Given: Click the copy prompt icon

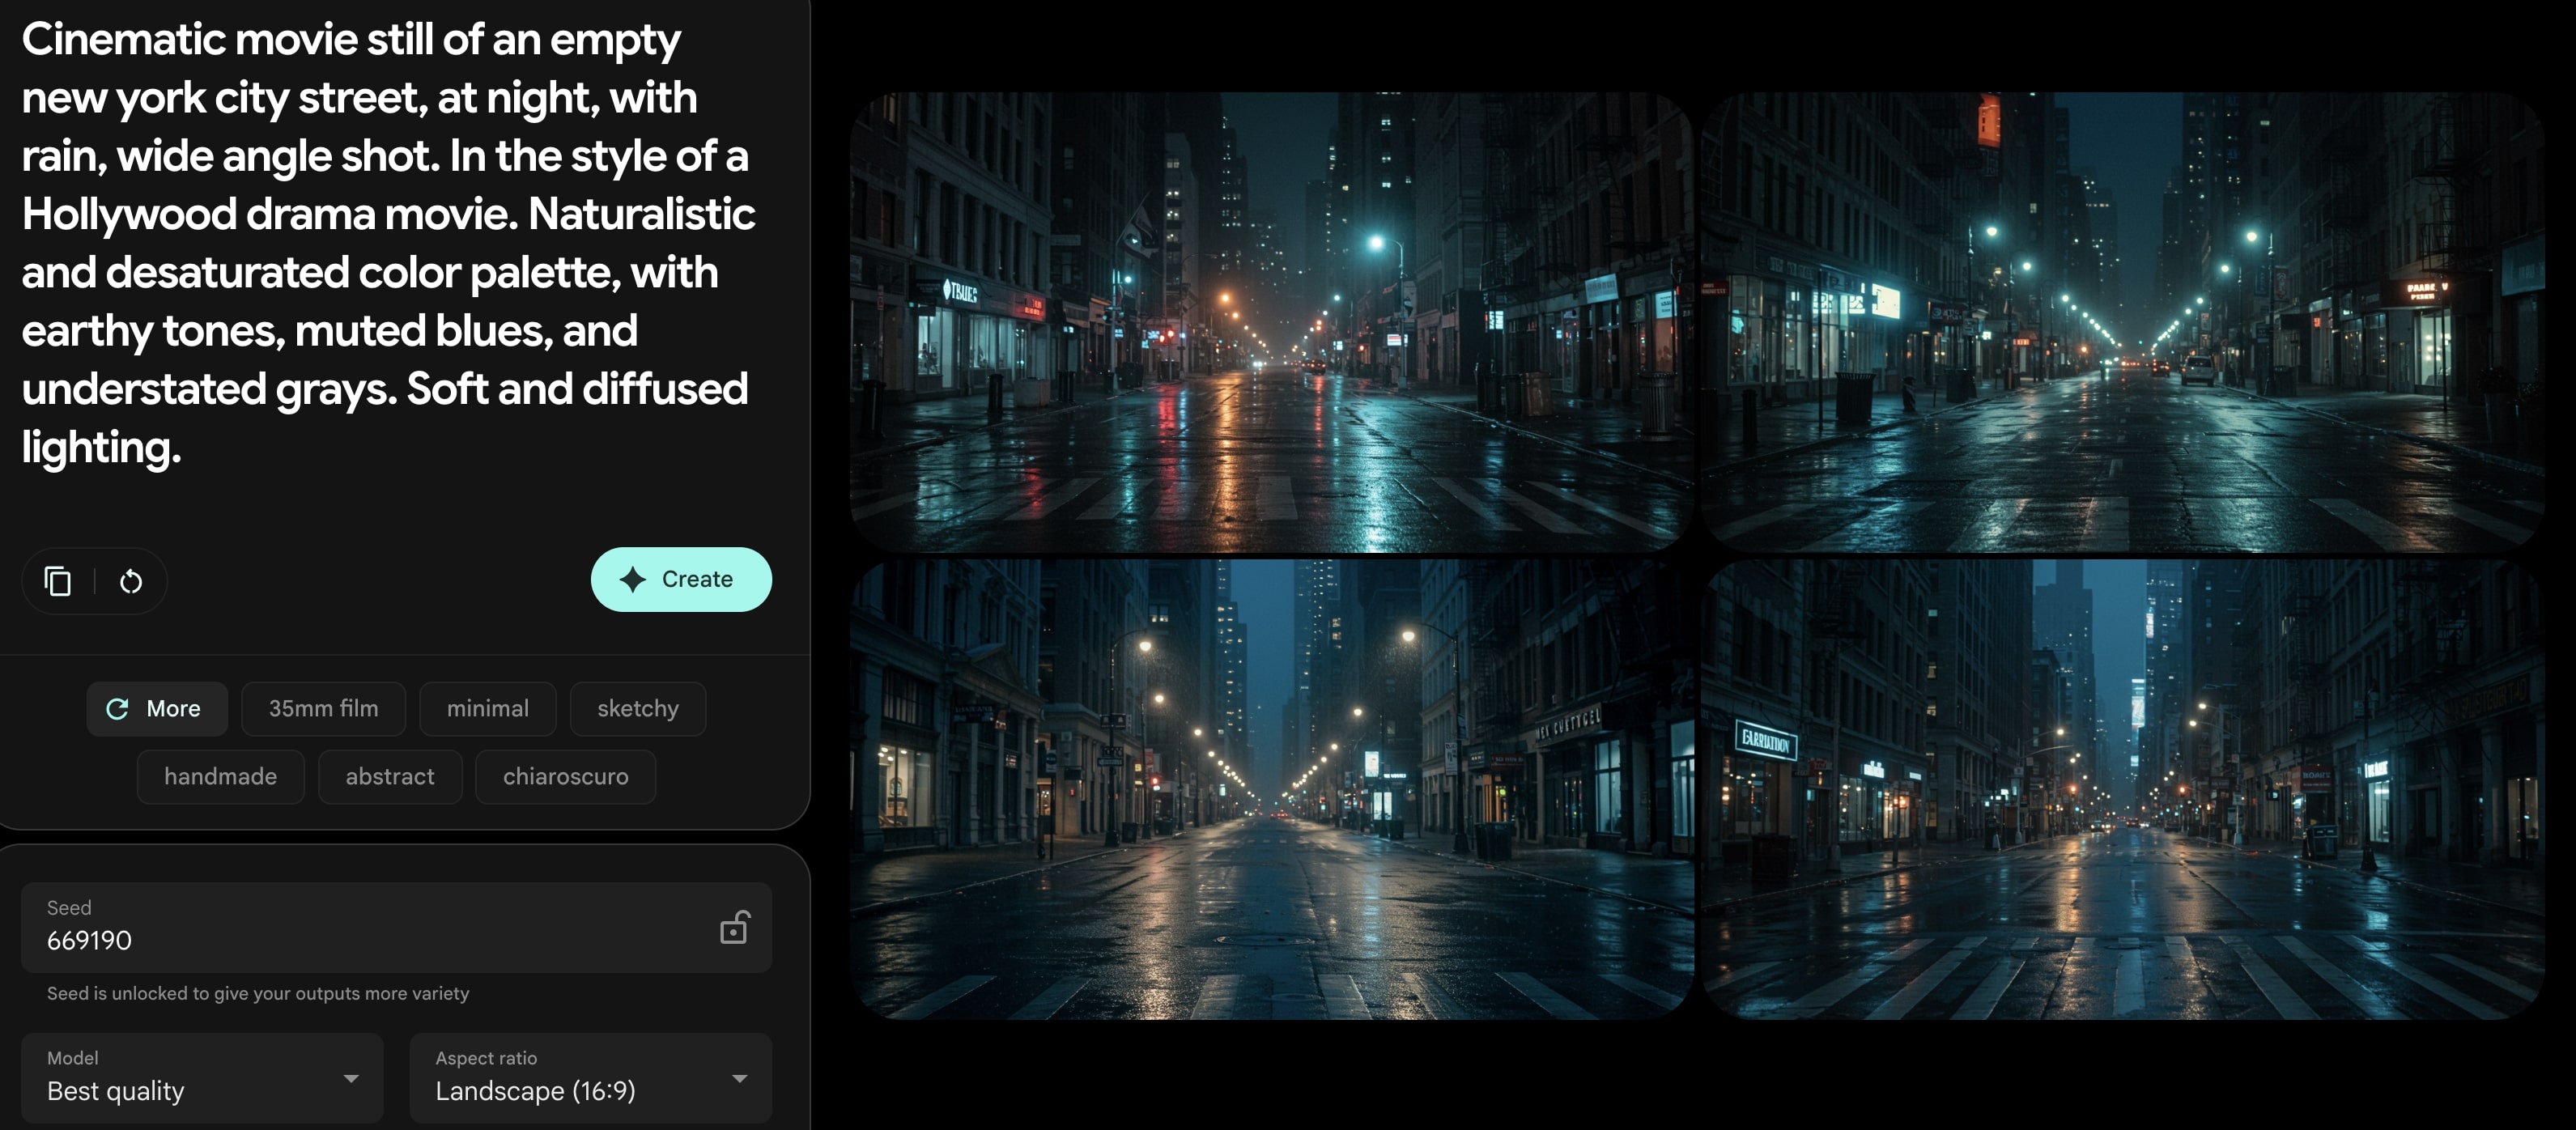Looking at the screenshot, I should [x=58, y=581].
